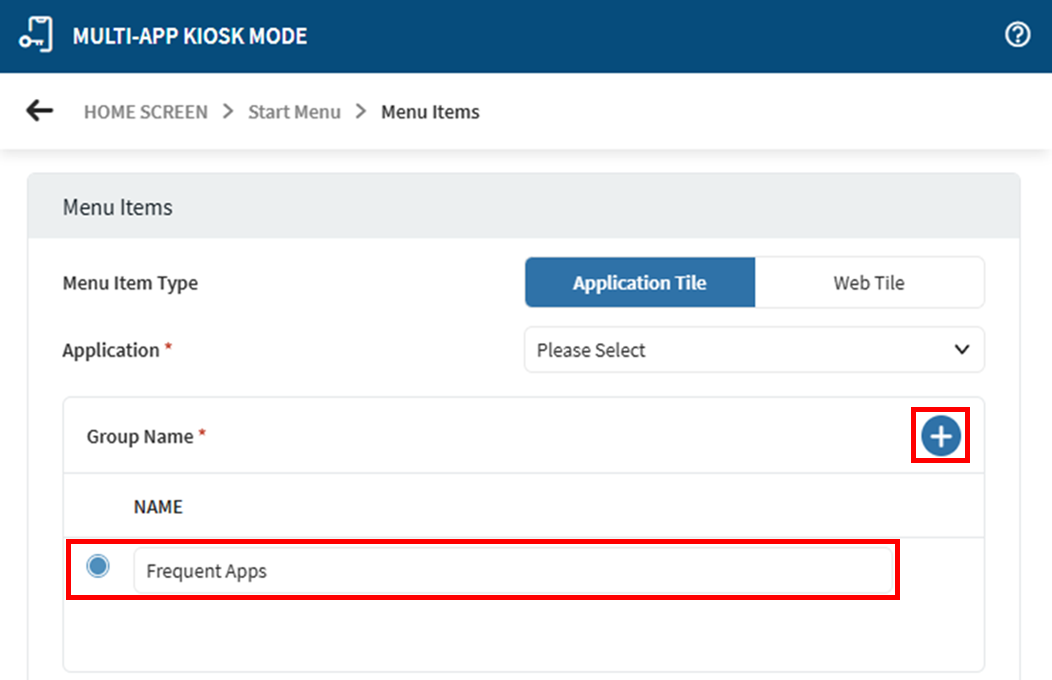1052x680 pixels.
Task: Open the Application 'Please Select' dropdown
Action: click(x=740, y=350)
